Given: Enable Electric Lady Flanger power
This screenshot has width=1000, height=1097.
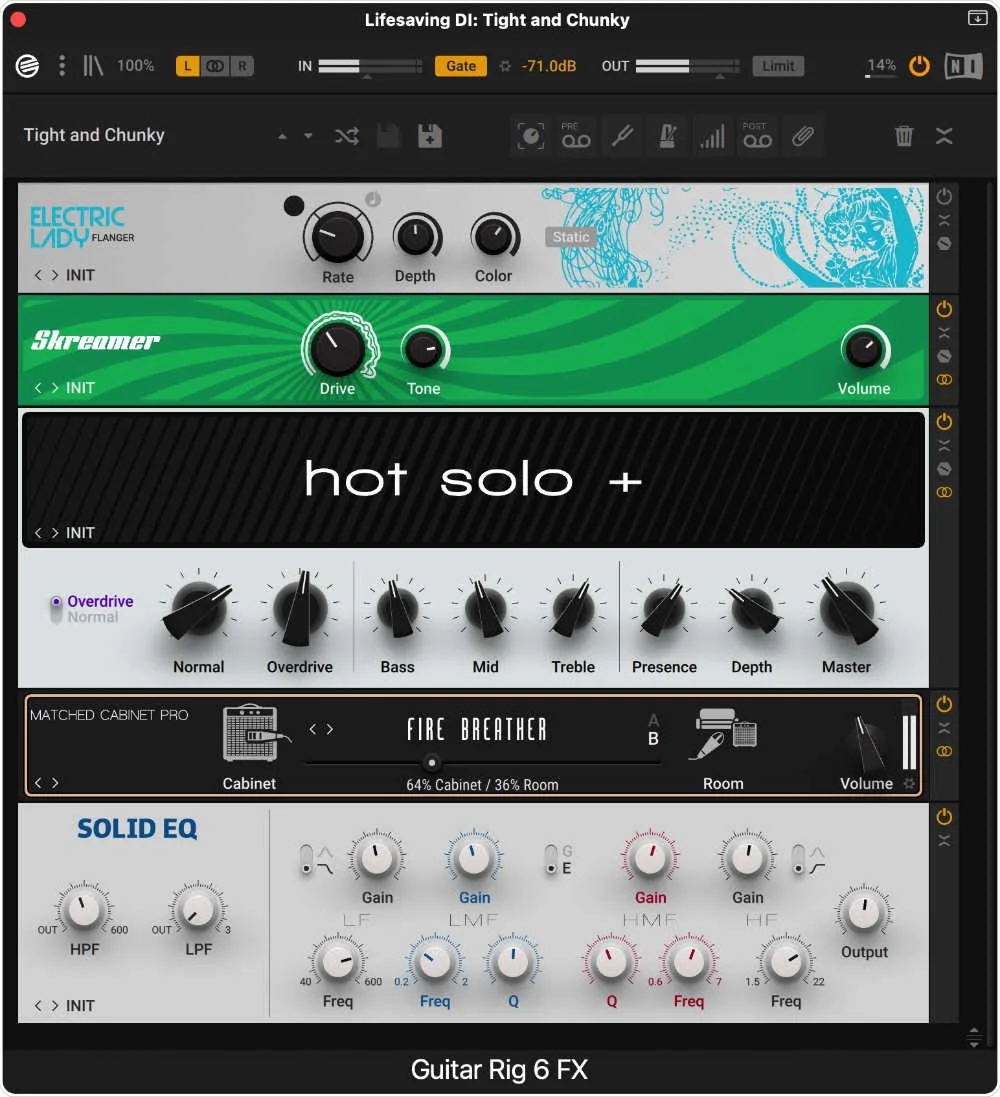Looking at the screenshot, I should (x=944, y=197).
